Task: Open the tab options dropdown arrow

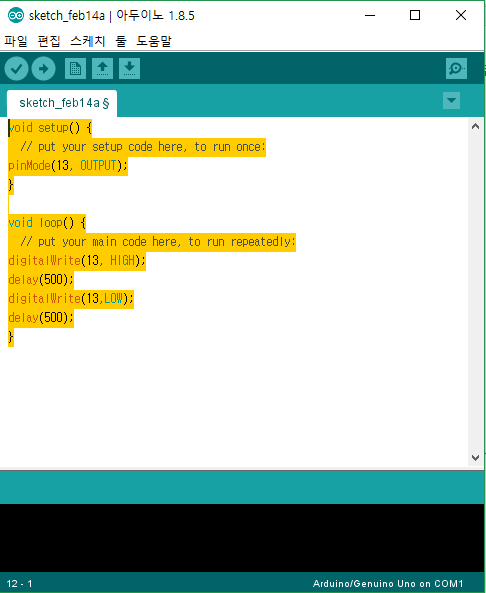Action: click(x=451, y=101)
